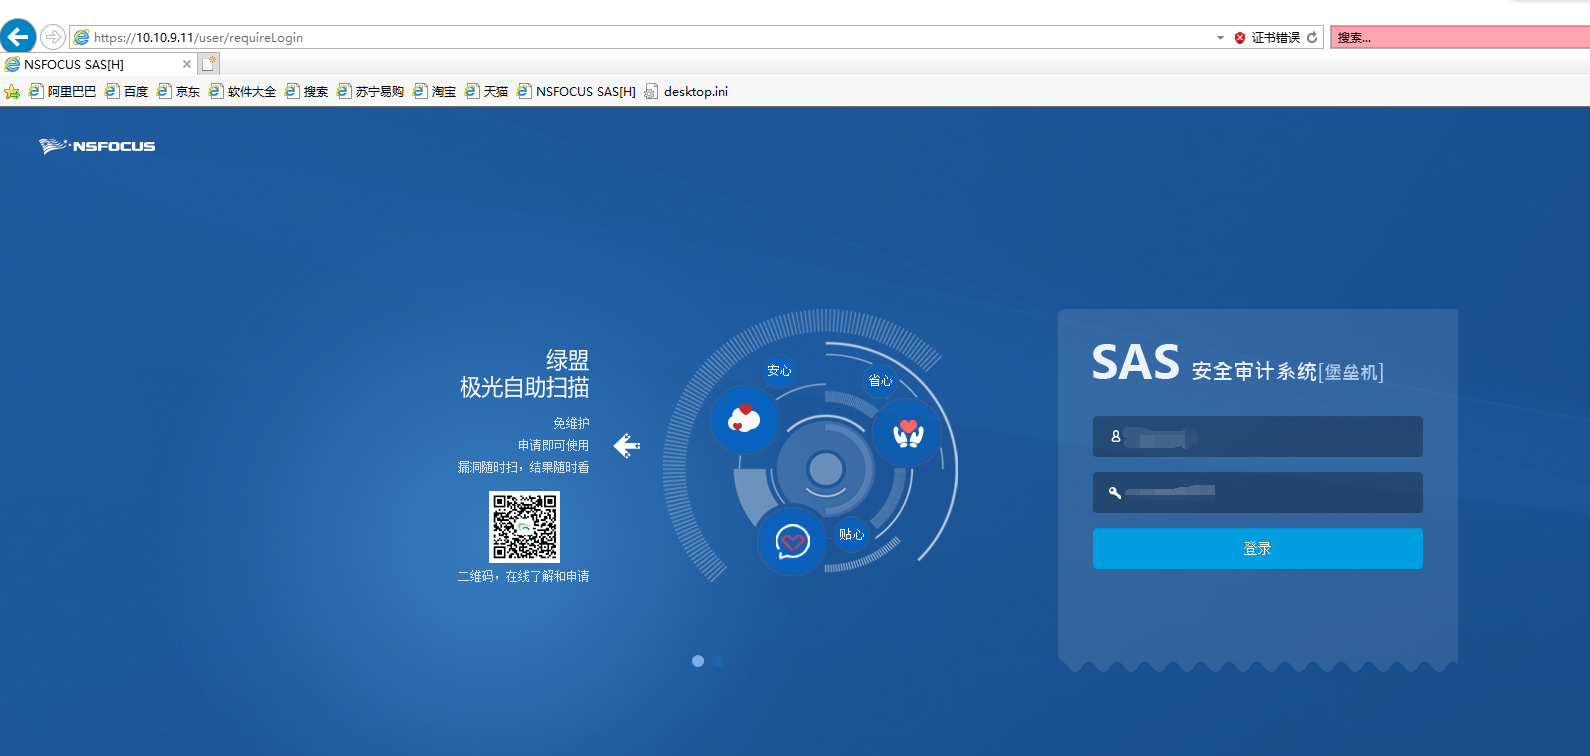Image resolution: width=1590 pixels, height=756 pixels.
Task: Open the 百度 bookmark
Action: click(x=127, y=91)
